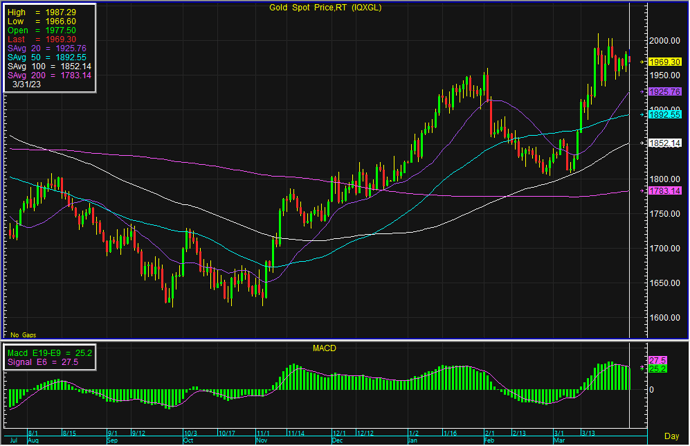The height and width of the screenshot is (446, 690).
Task: Click the 3/31/23 date in legend
Action: pyautogui.click(x=29, y=85)
